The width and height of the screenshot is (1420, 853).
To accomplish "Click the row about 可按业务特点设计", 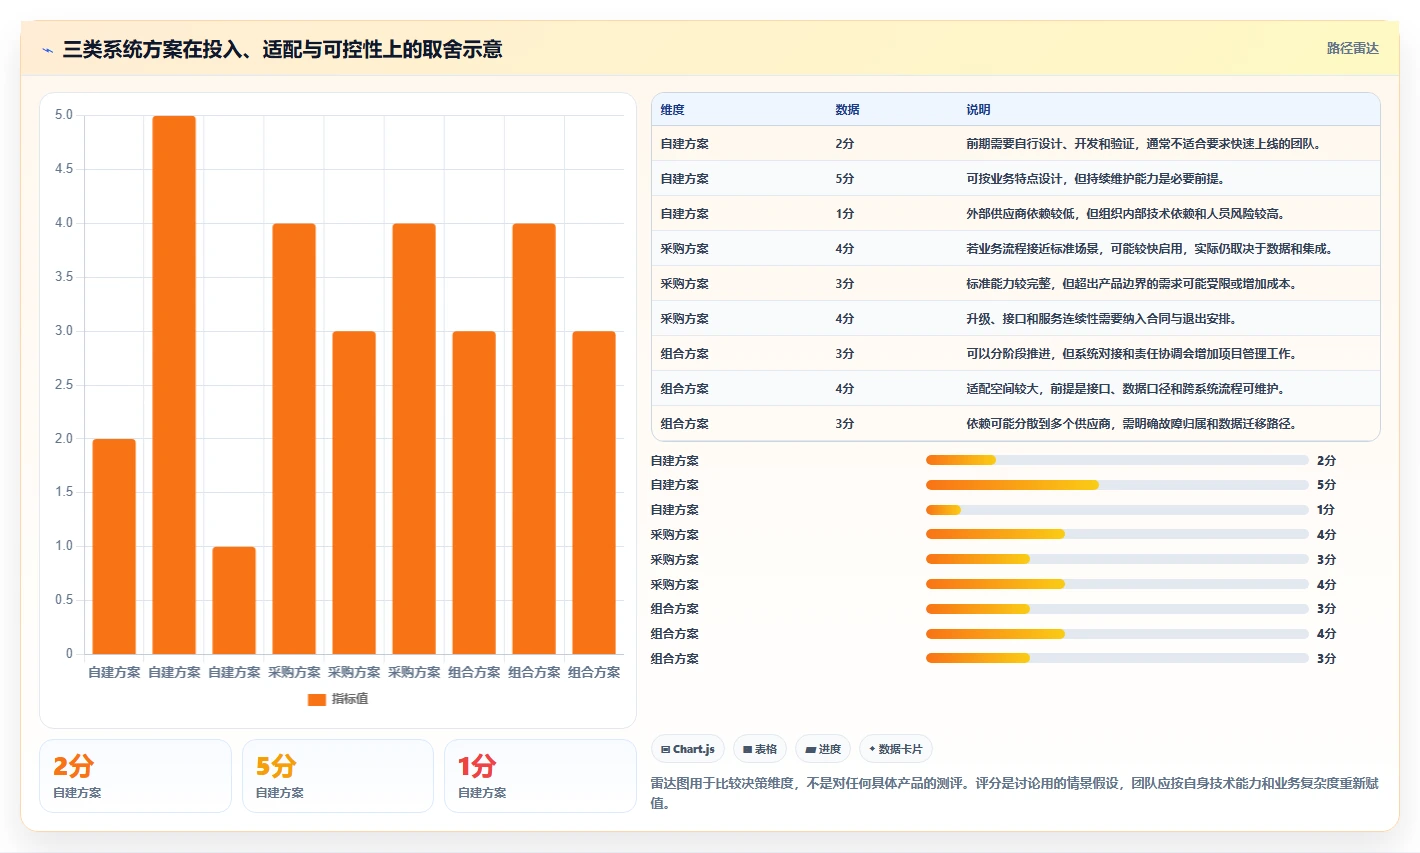I will click(x=1016, y=179).
